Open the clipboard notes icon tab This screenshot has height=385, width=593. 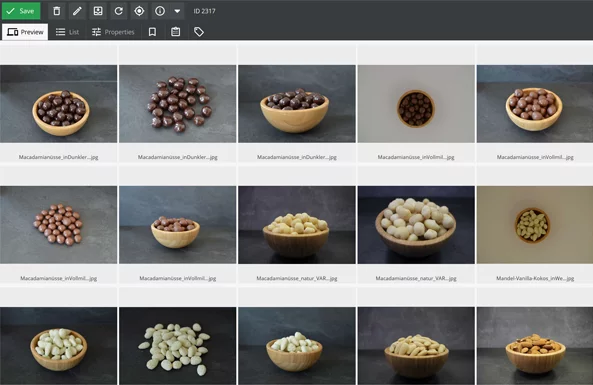click(x=175, y=32)
